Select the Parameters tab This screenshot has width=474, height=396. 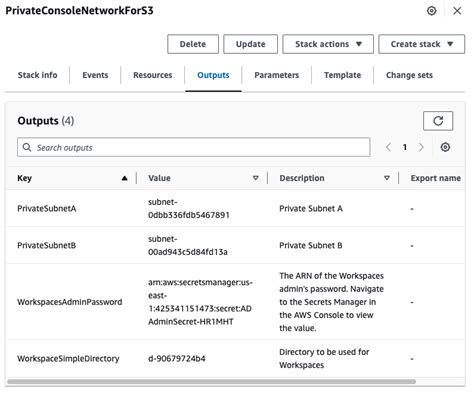276,75
